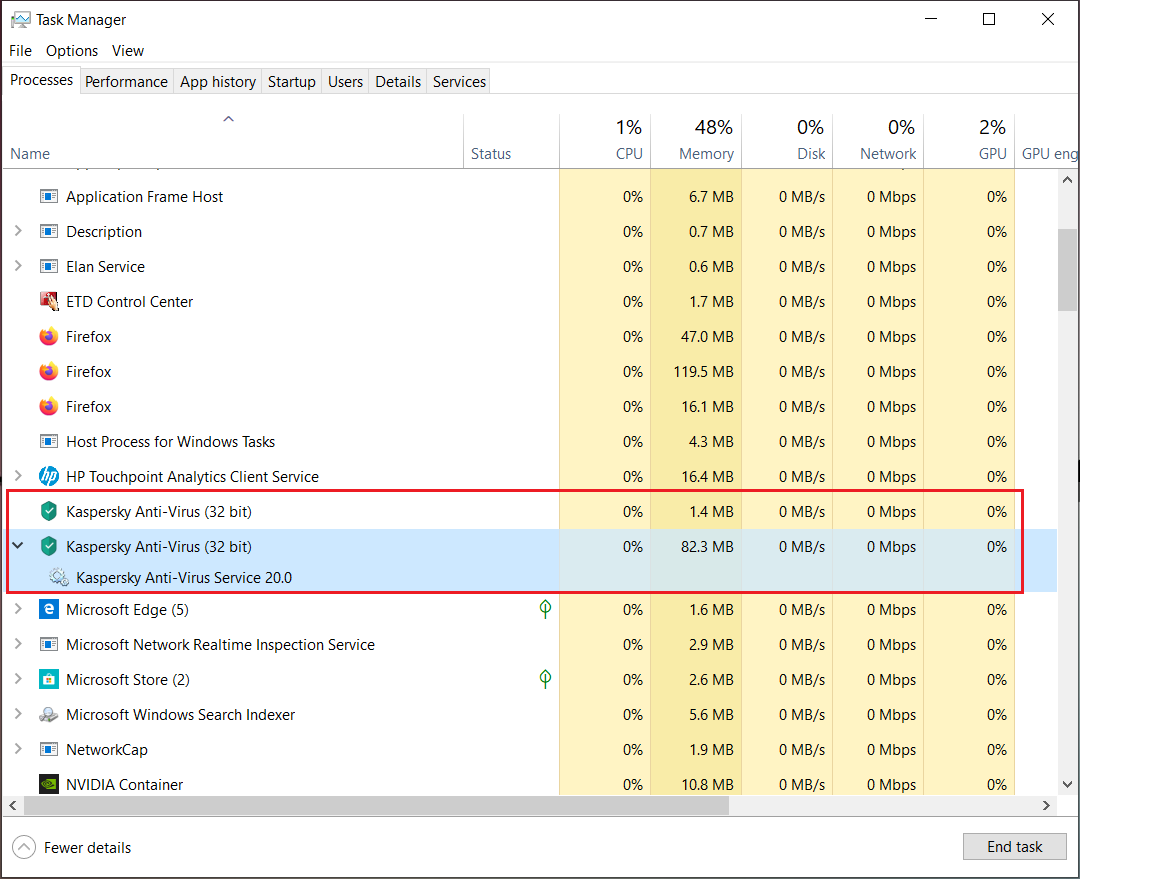Click the Windows Search Indexer icon
This screenshot has width=1152, height=879.
tap(49, 715)
